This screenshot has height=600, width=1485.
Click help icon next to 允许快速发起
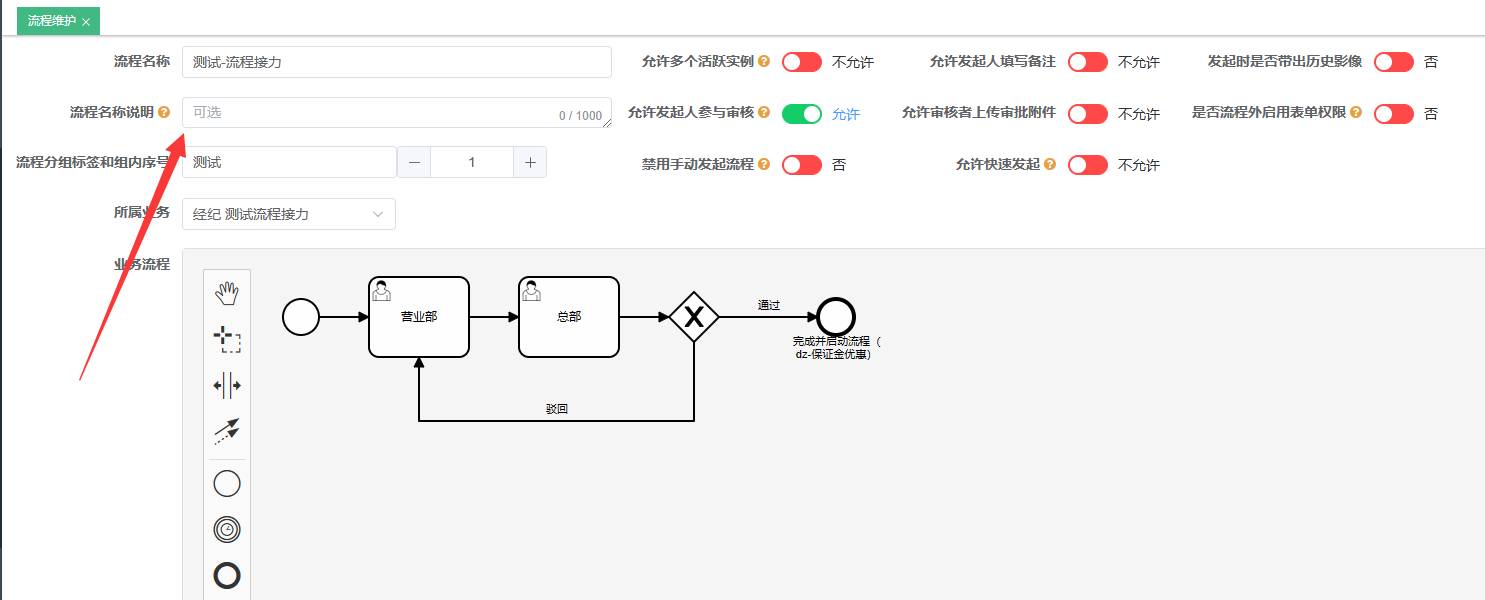click(x=1050, y=164)
